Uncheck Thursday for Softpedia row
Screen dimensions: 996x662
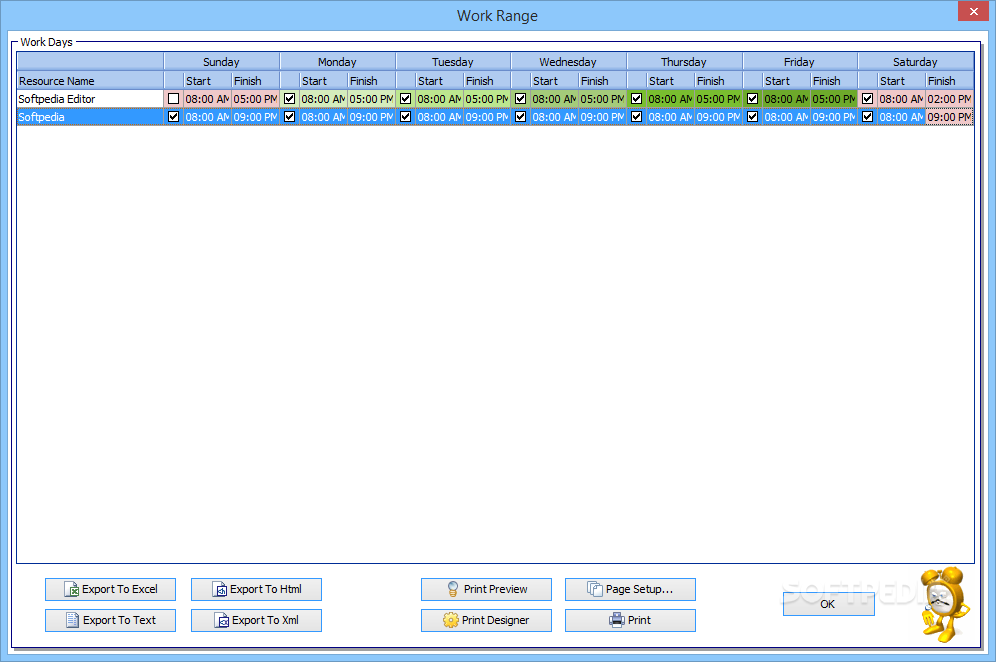click(636, 117)
